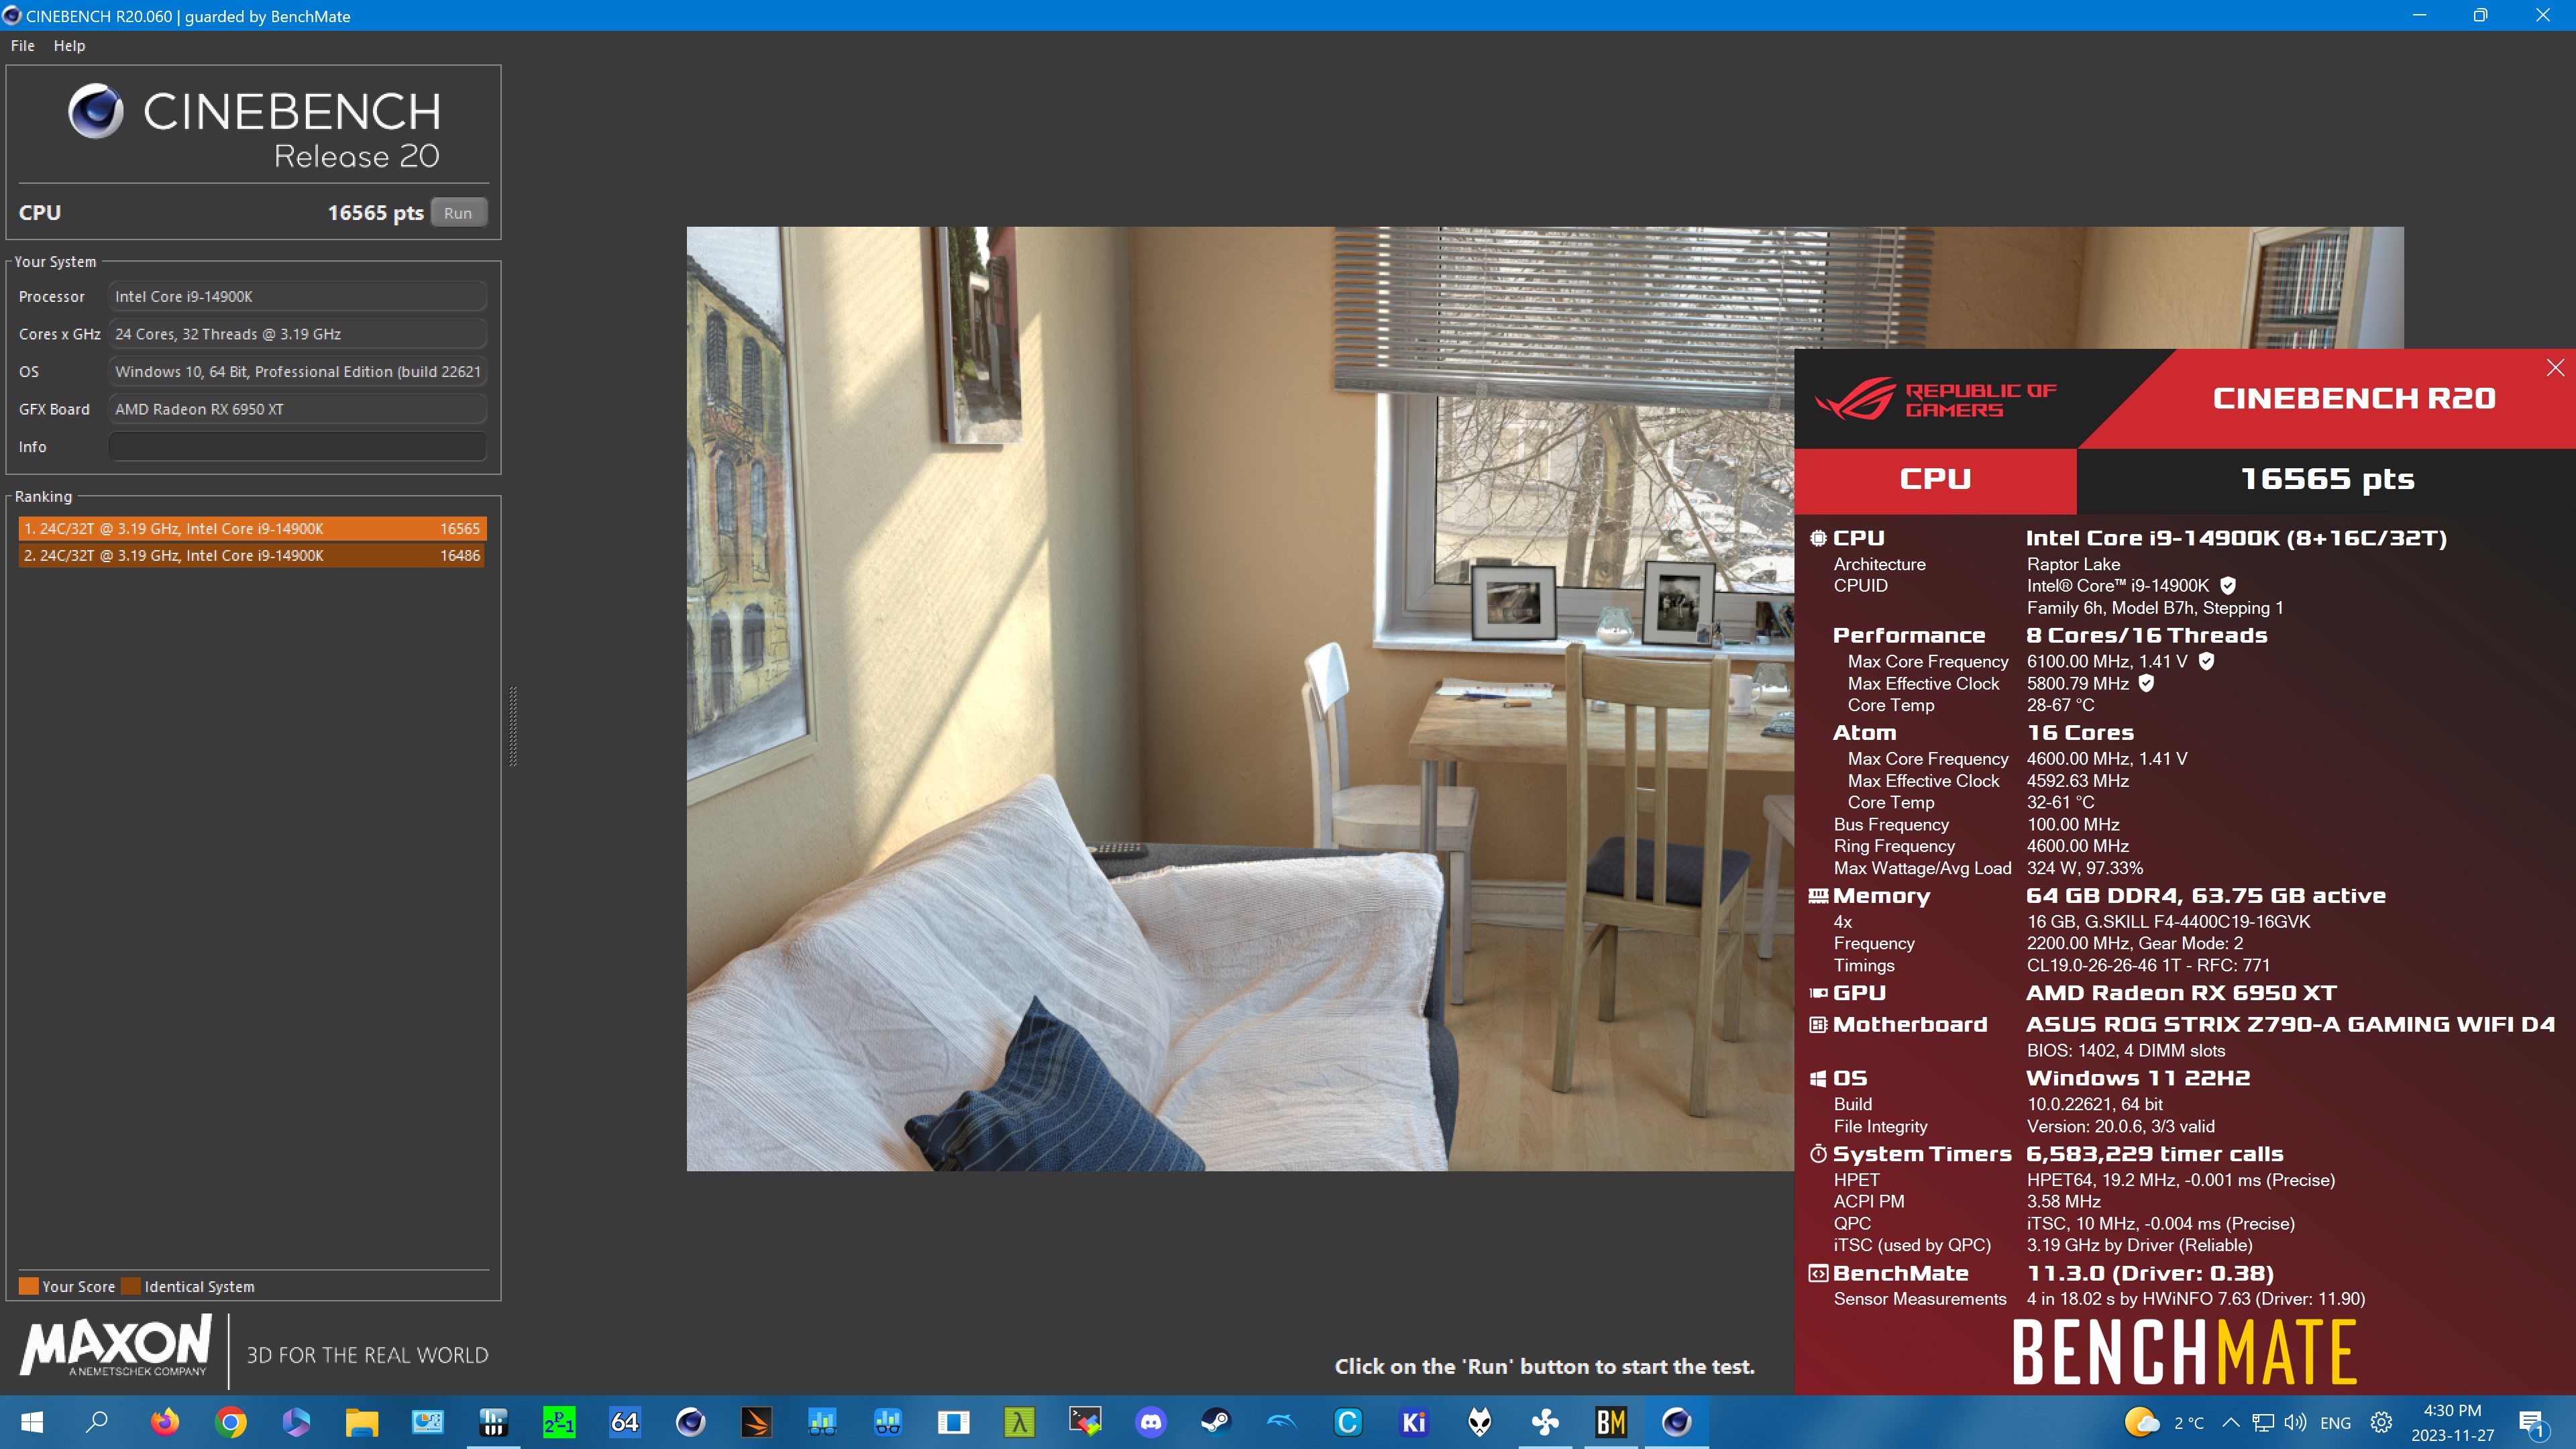2576x1449 pixels.
Task: Select ranking row 2 with score 16486
Action: [x=252, y=555]
